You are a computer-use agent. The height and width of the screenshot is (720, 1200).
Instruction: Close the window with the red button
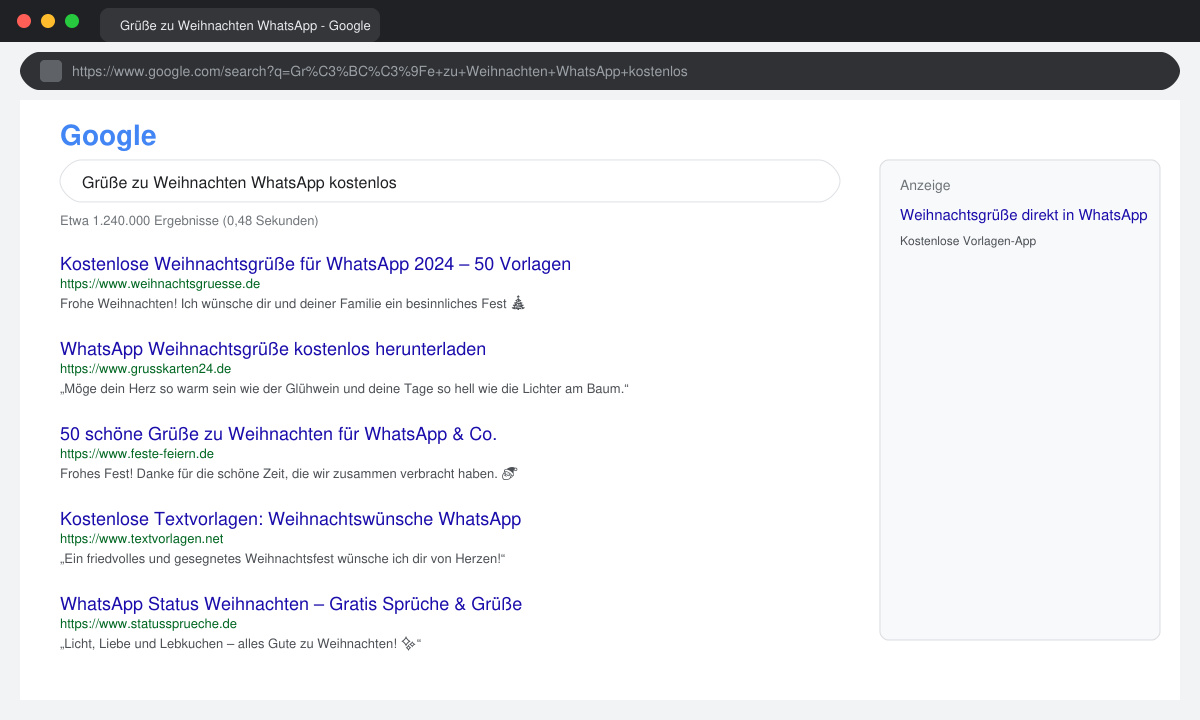pyautogui.click(x=24, y=21)
